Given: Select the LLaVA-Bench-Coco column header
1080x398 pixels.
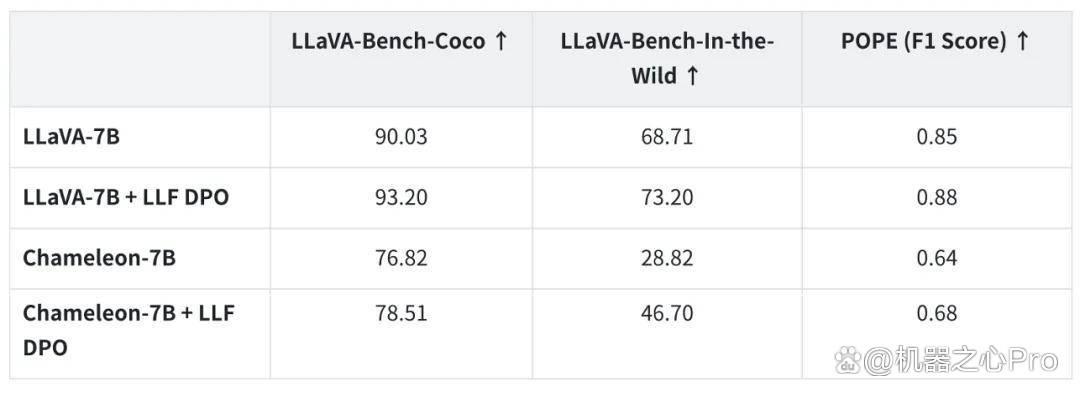Looking at the screenshot, I should coord(400,41).
